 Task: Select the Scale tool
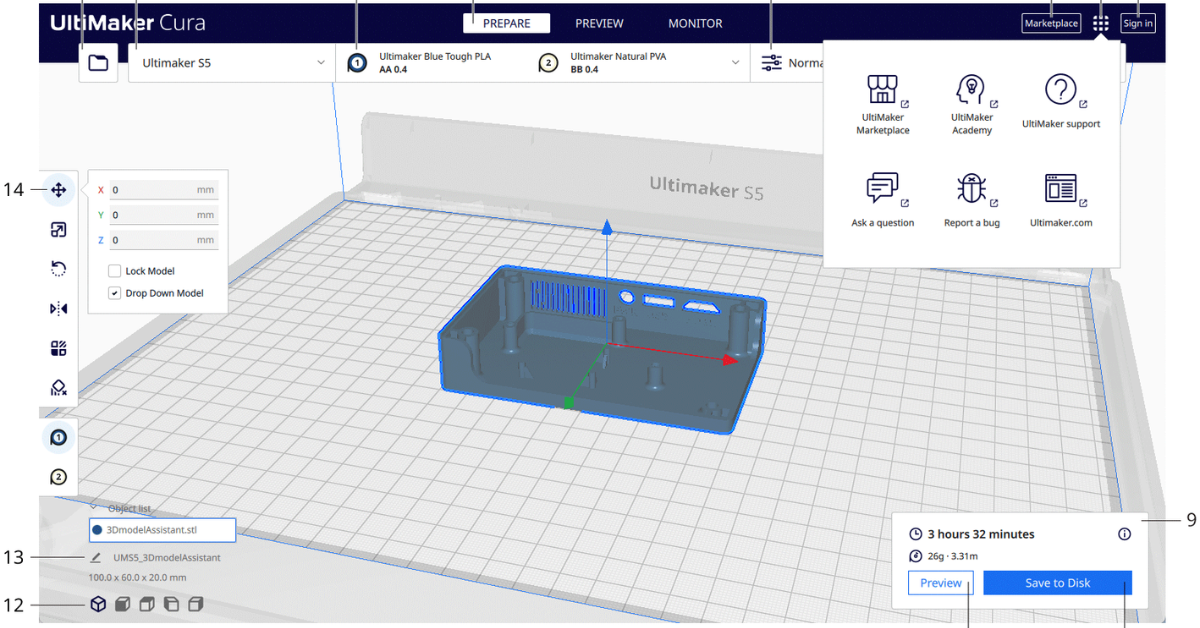tap(58, 229)
